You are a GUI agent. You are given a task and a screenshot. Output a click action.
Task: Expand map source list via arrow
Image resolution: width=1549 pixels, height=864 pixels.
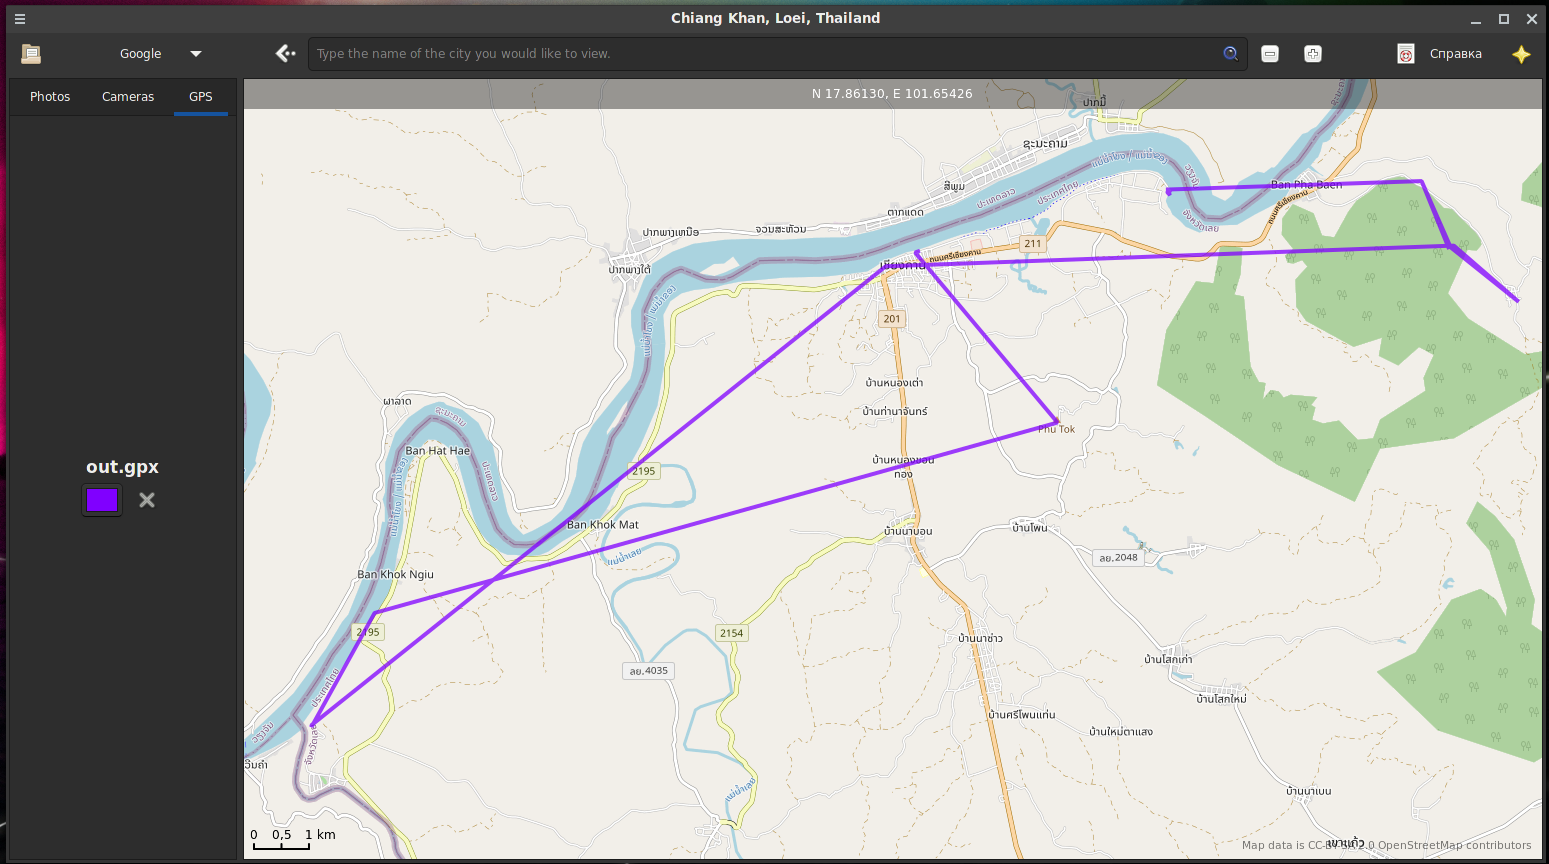196,54
